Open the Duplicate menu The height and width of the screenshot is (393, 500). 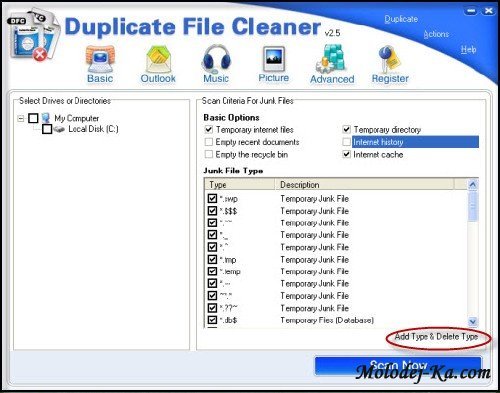point(401,19)
